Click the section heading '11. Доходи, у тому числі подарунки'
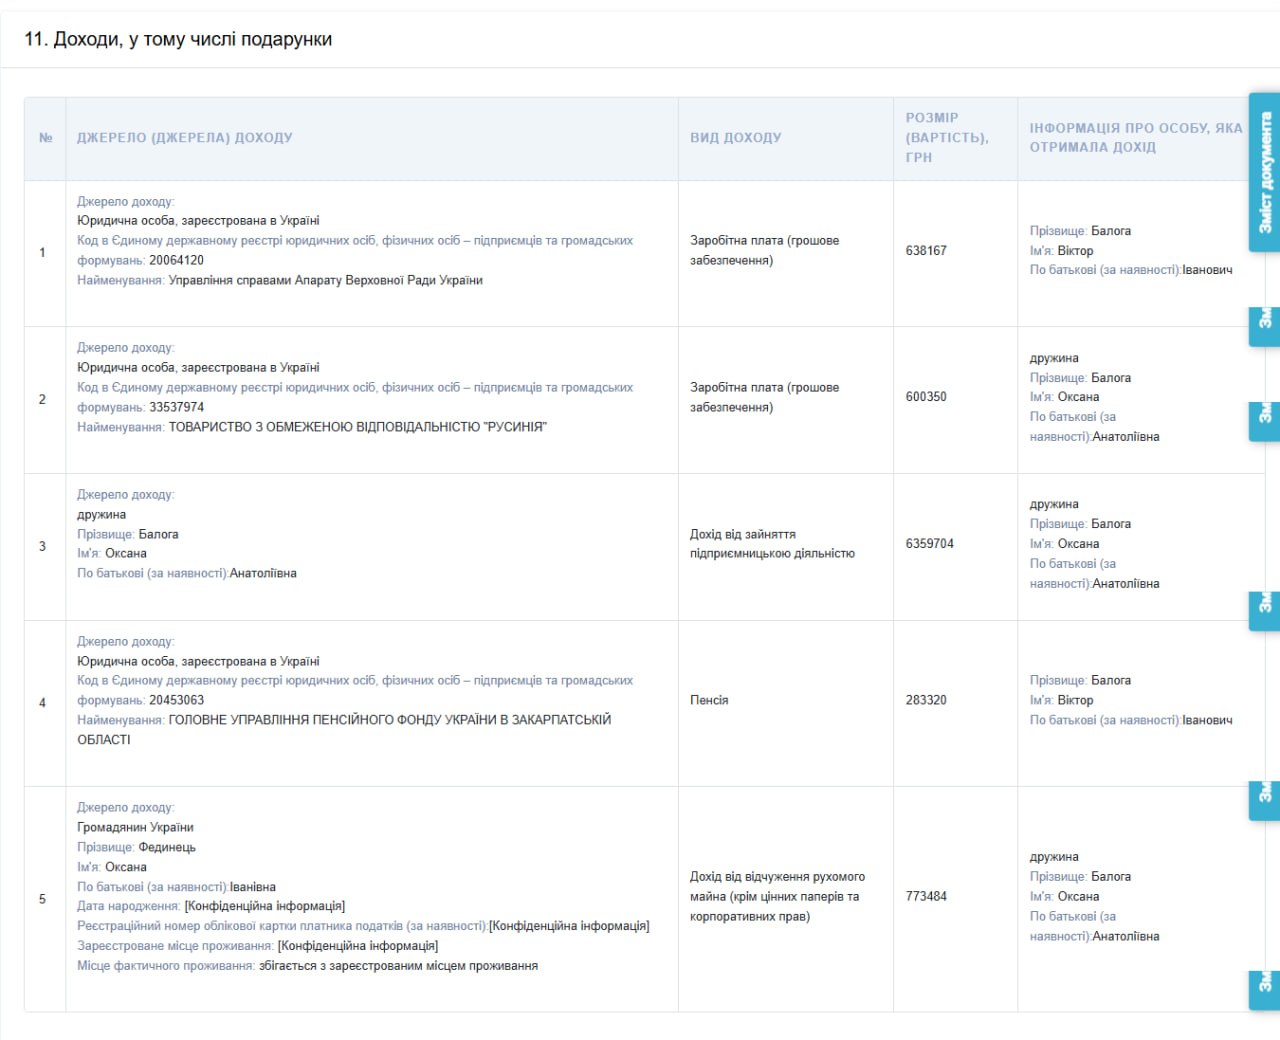 pyautogui.click(x=178, y=39)
